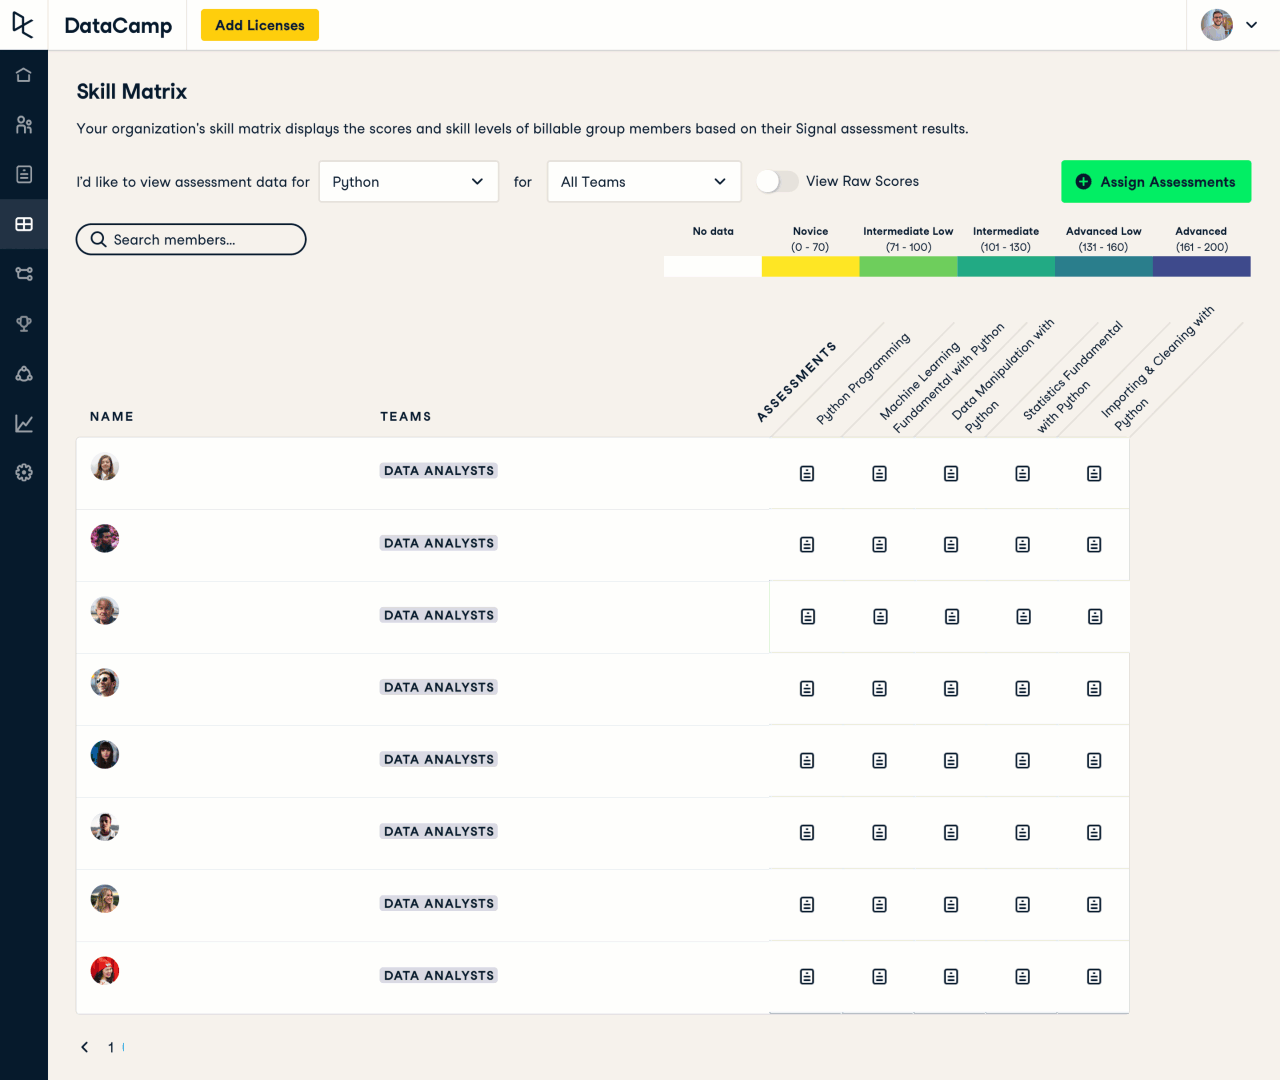Click the yellow Novice legend color bar
The height and width of the screenshot is (1080, 1280).
(x=810, y=267)
